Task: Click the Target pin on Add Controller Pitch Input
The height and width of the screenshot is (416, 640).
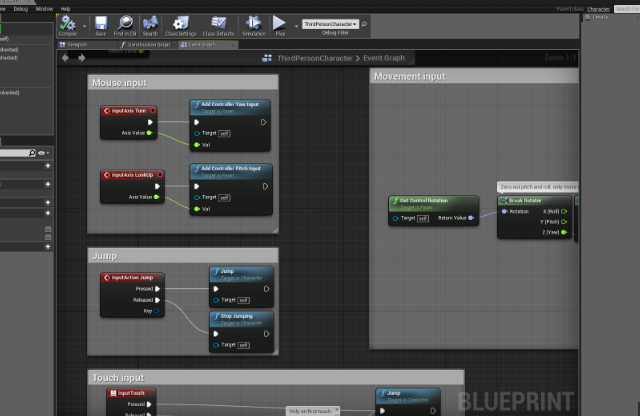Action: point(197,197)
